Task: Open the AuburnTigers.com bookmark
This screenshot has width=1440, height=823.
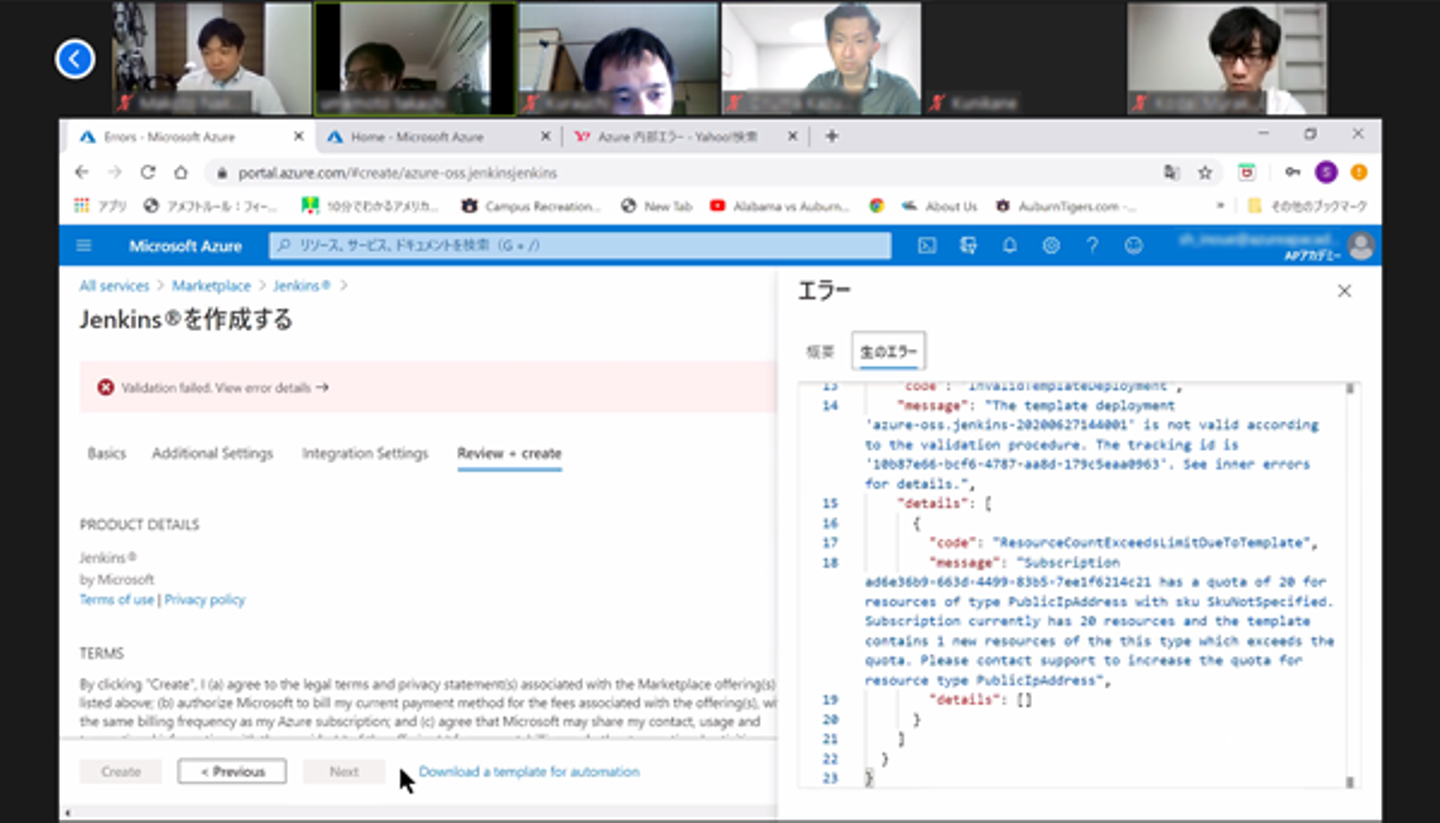Action: [x=1066, y=206]
